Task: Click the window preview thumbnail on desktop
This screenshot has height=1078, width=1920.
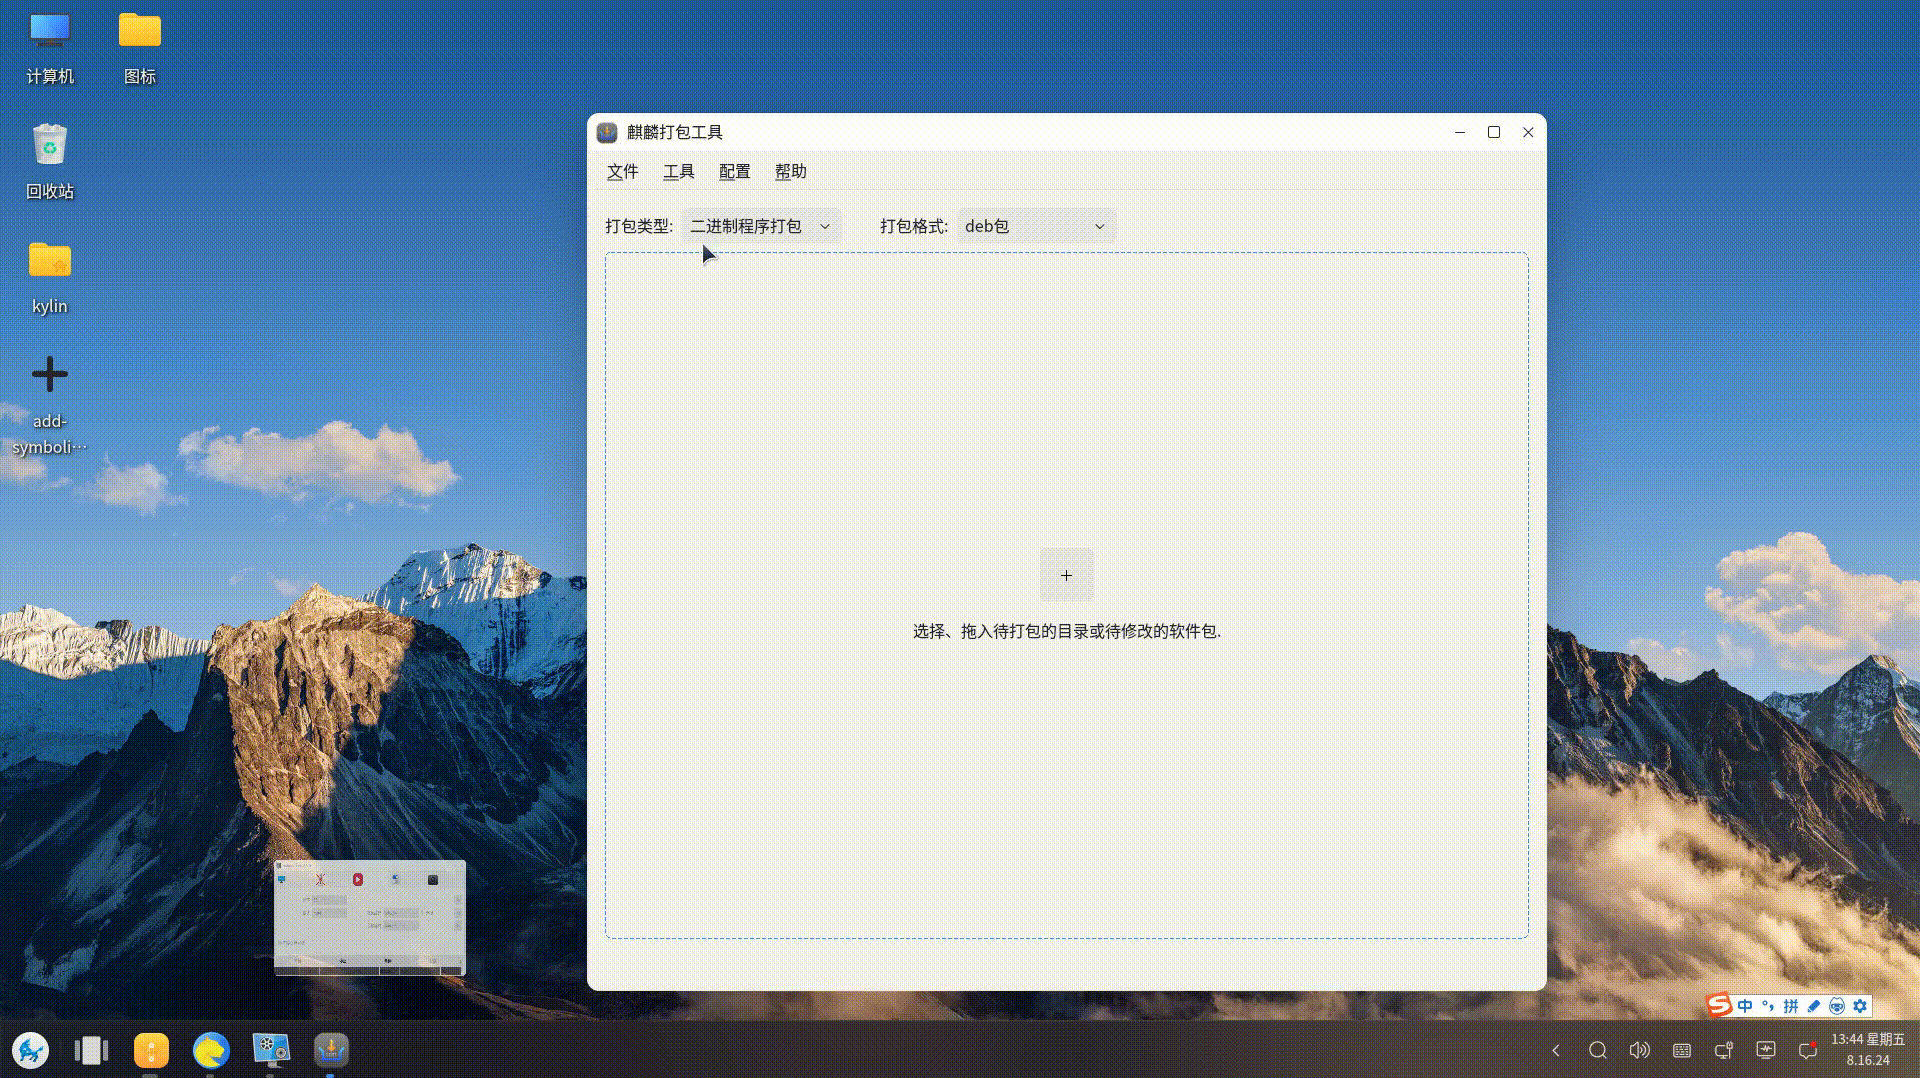Action: pyautogui.click(x=370, y=917)
